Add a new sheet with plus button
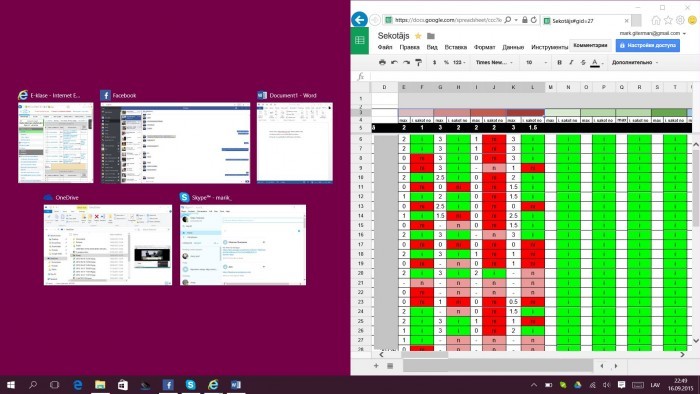 376,365
